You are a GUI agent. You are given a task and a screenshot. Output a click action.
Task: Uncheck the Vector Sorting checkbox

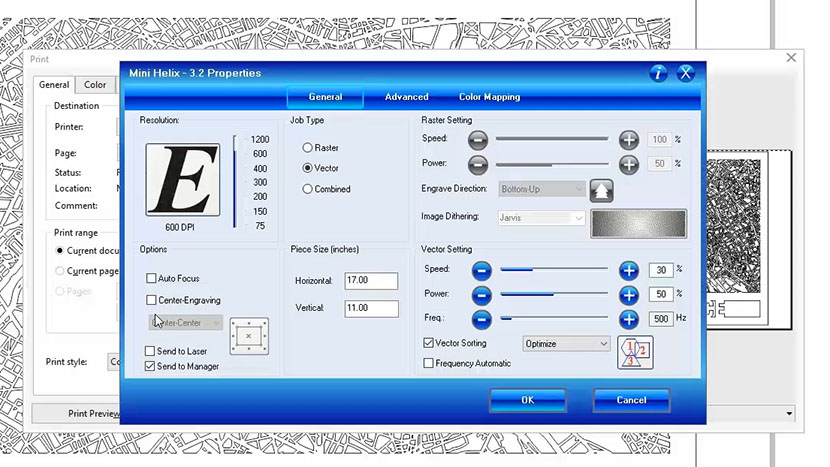[x=429, y=343]
